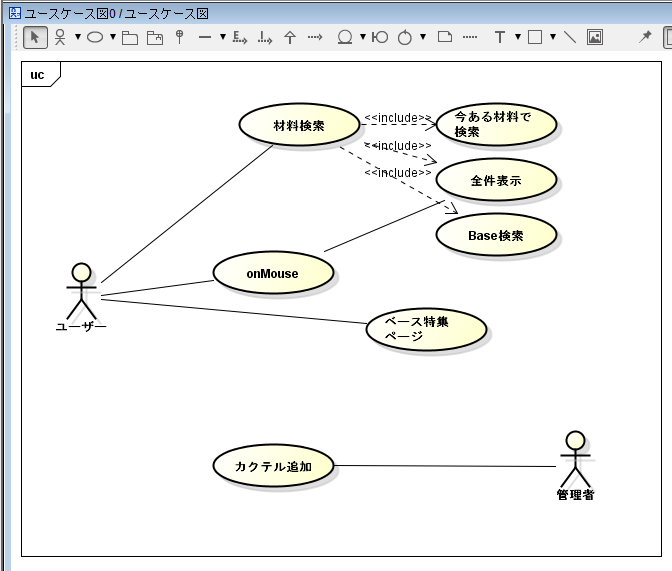Pick the straight Line drawing tool
The image size is (672, 571).
pos(570,37)
